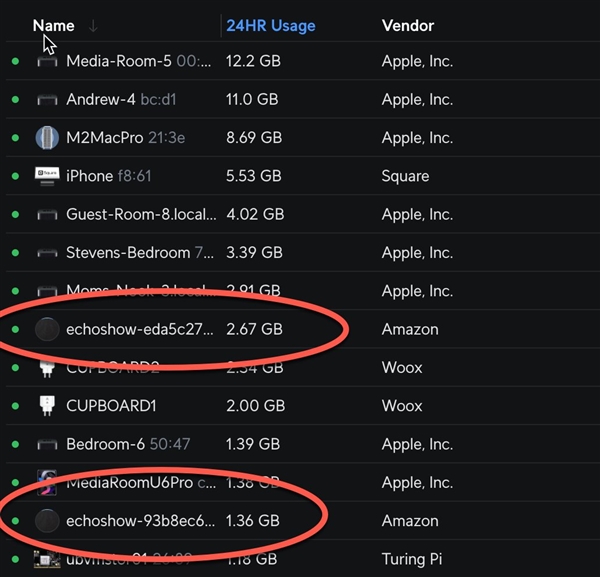Viewport: 600px width, 577px height.
Task: Click the echoshow-93b8ec6 round device icon
Action: coord(47,521)
